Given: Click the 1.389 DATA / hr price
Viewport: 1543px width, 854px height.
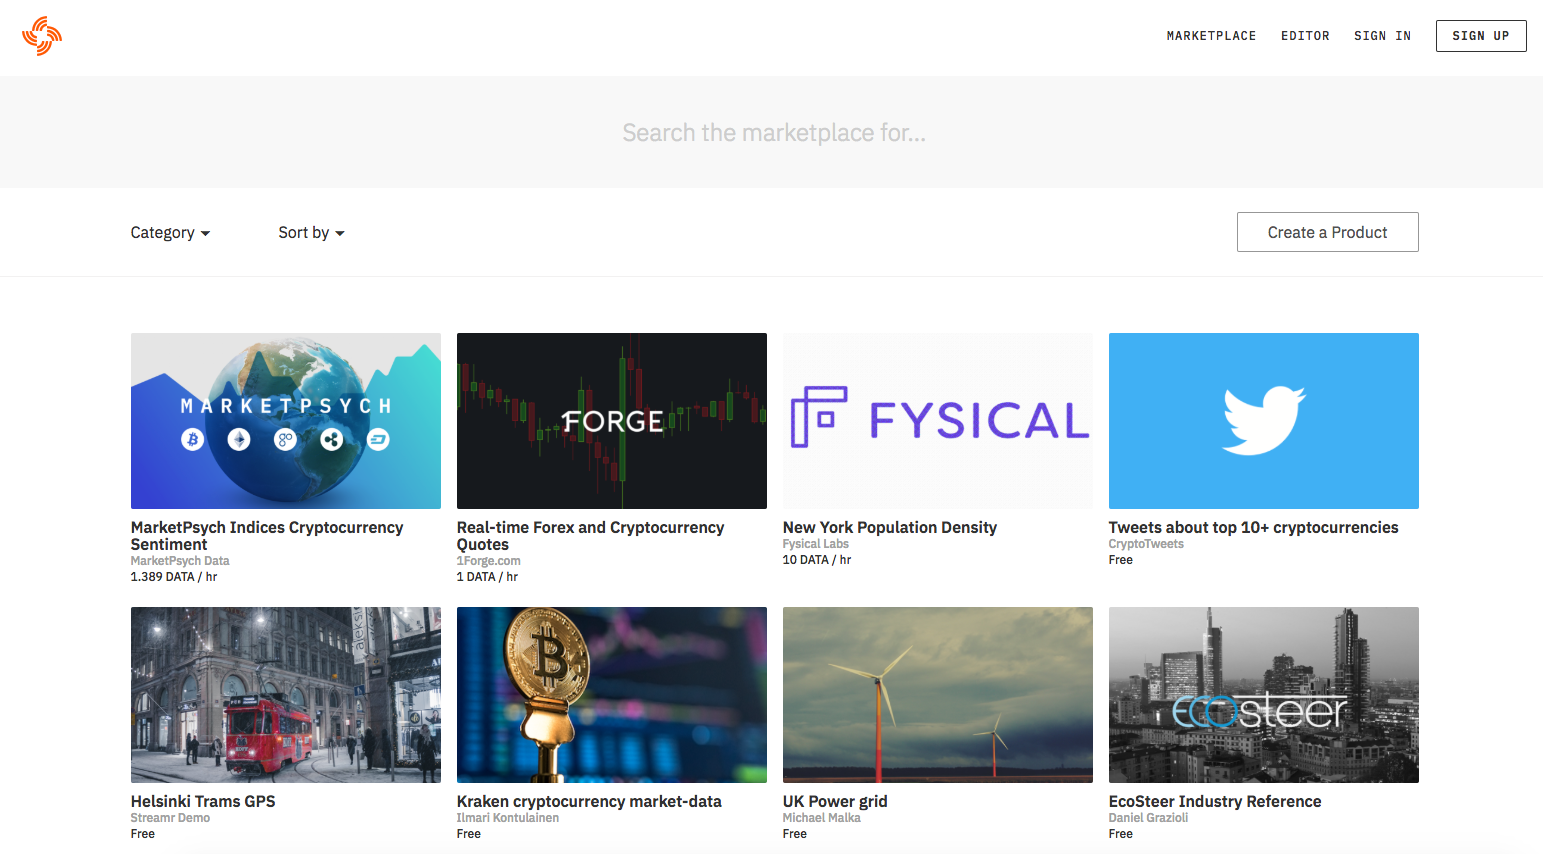Looking at the screenshot, I should 174,577.
